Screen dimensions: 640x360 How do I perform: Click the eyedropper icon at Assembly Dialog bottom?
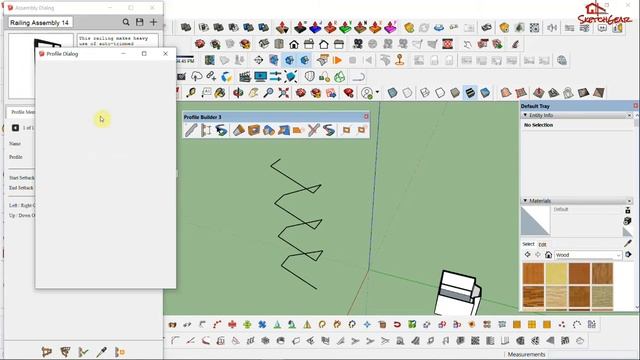(101, 351)
